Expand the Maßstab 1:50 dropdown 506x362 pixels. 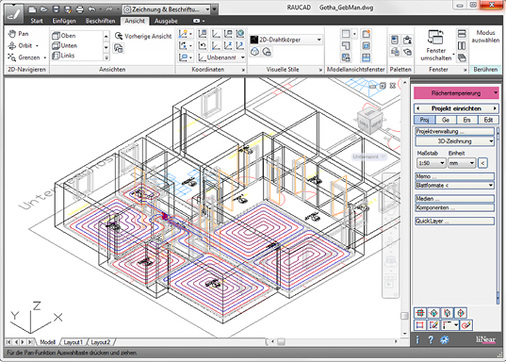click(431, 163)
